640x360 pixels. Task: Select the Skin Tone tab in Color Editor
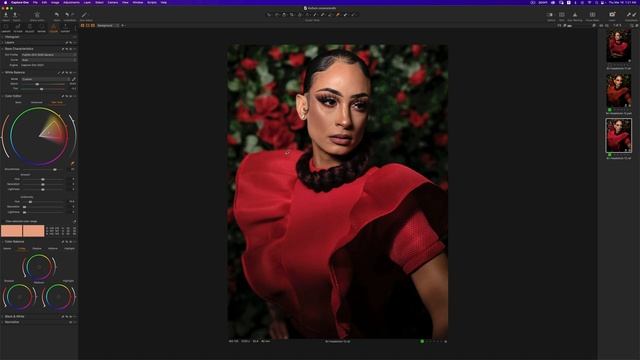(x=57, y=102)
